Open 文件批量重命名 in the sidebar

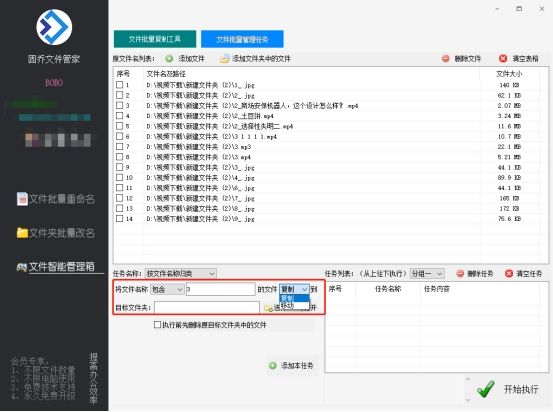pos(56,199)
